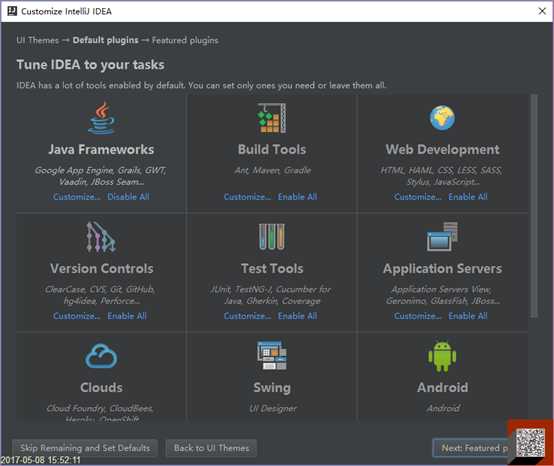Viewport: 554px width, 466px height.
Task: Open Customize link under Application Servers
Action: tap(418, 316)
